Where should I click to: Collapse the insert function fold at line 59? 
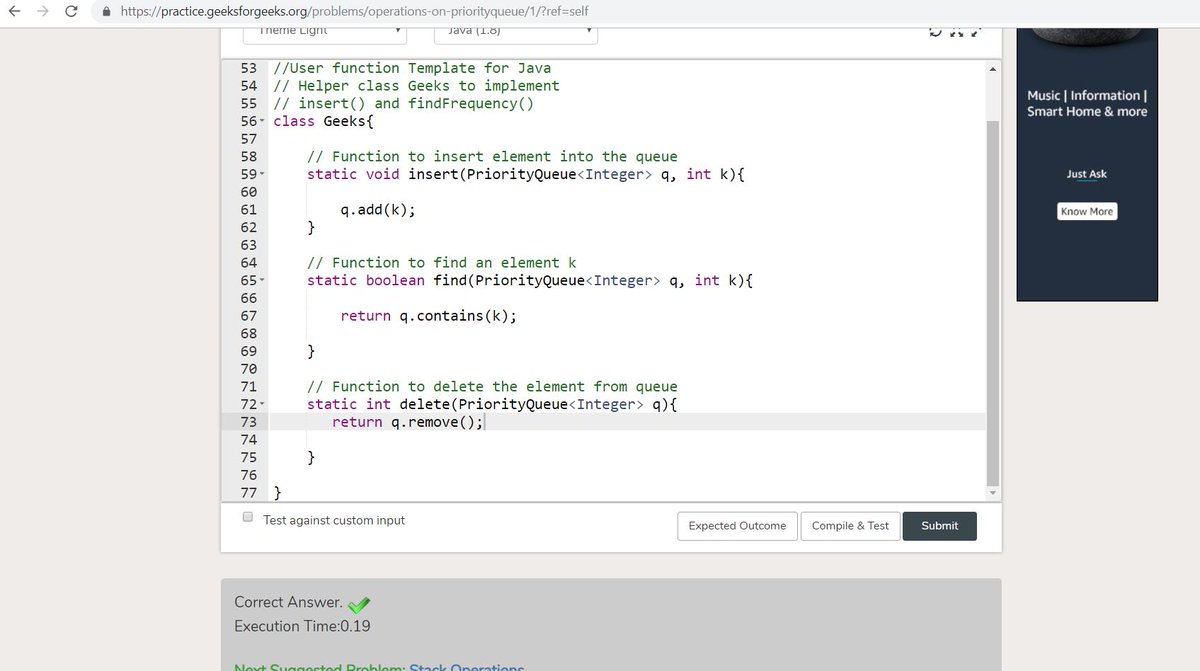[263, 175]
